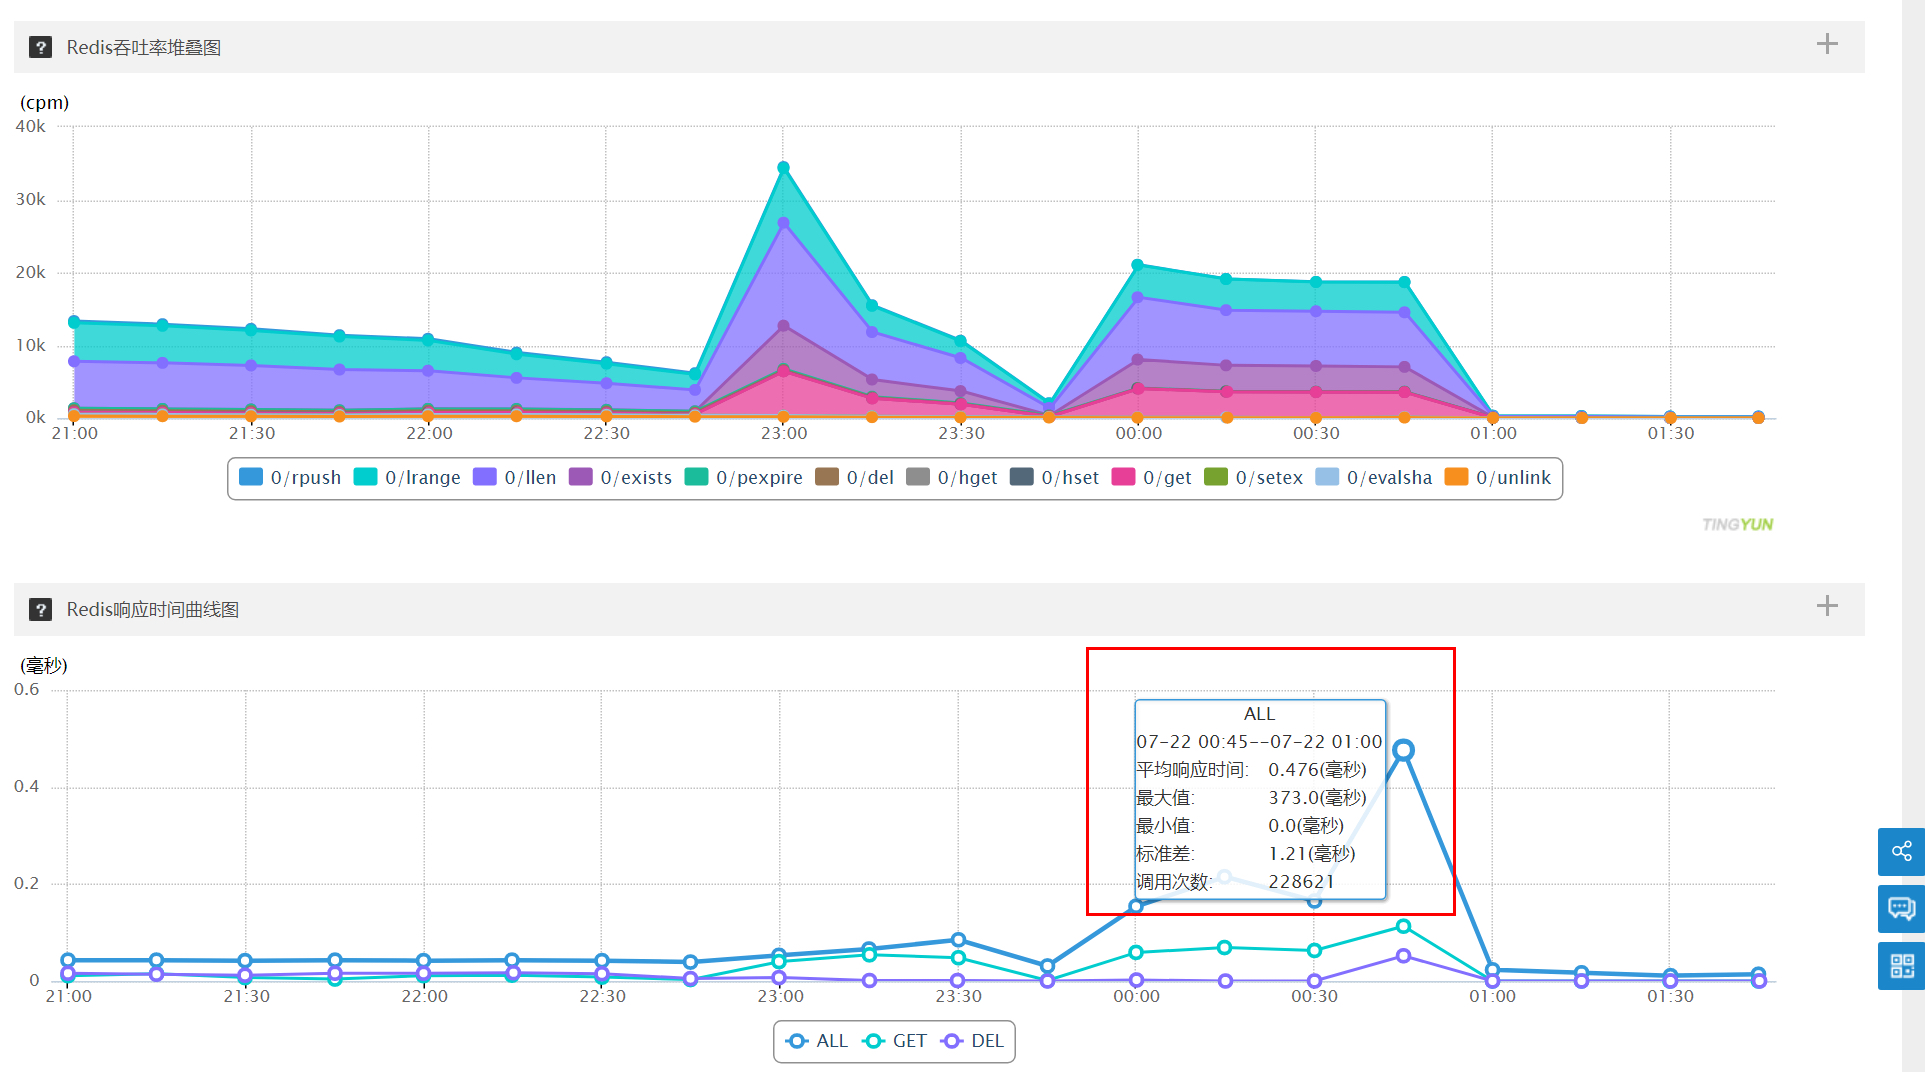This screenshot has height=1072, width=1925.
Task: Click the highlighted ALL peak data point
Action: [1403, 750]
